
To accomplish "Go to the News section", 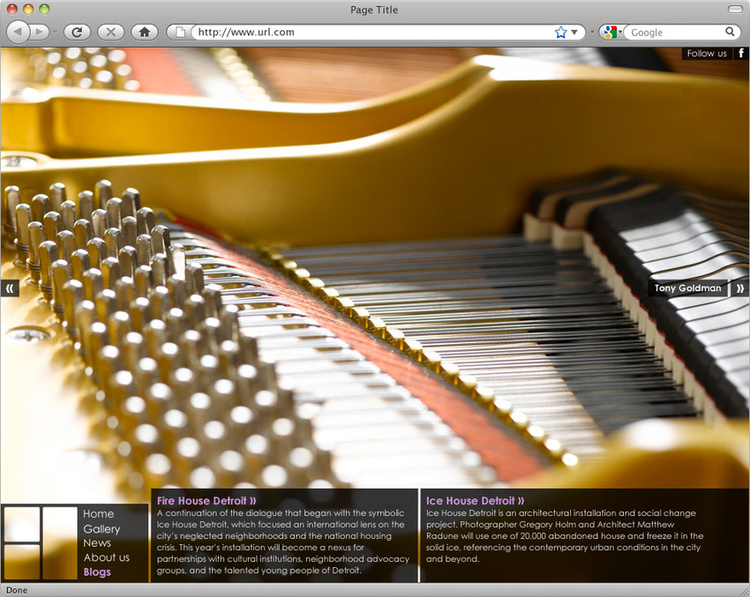I will pos(97,543).
